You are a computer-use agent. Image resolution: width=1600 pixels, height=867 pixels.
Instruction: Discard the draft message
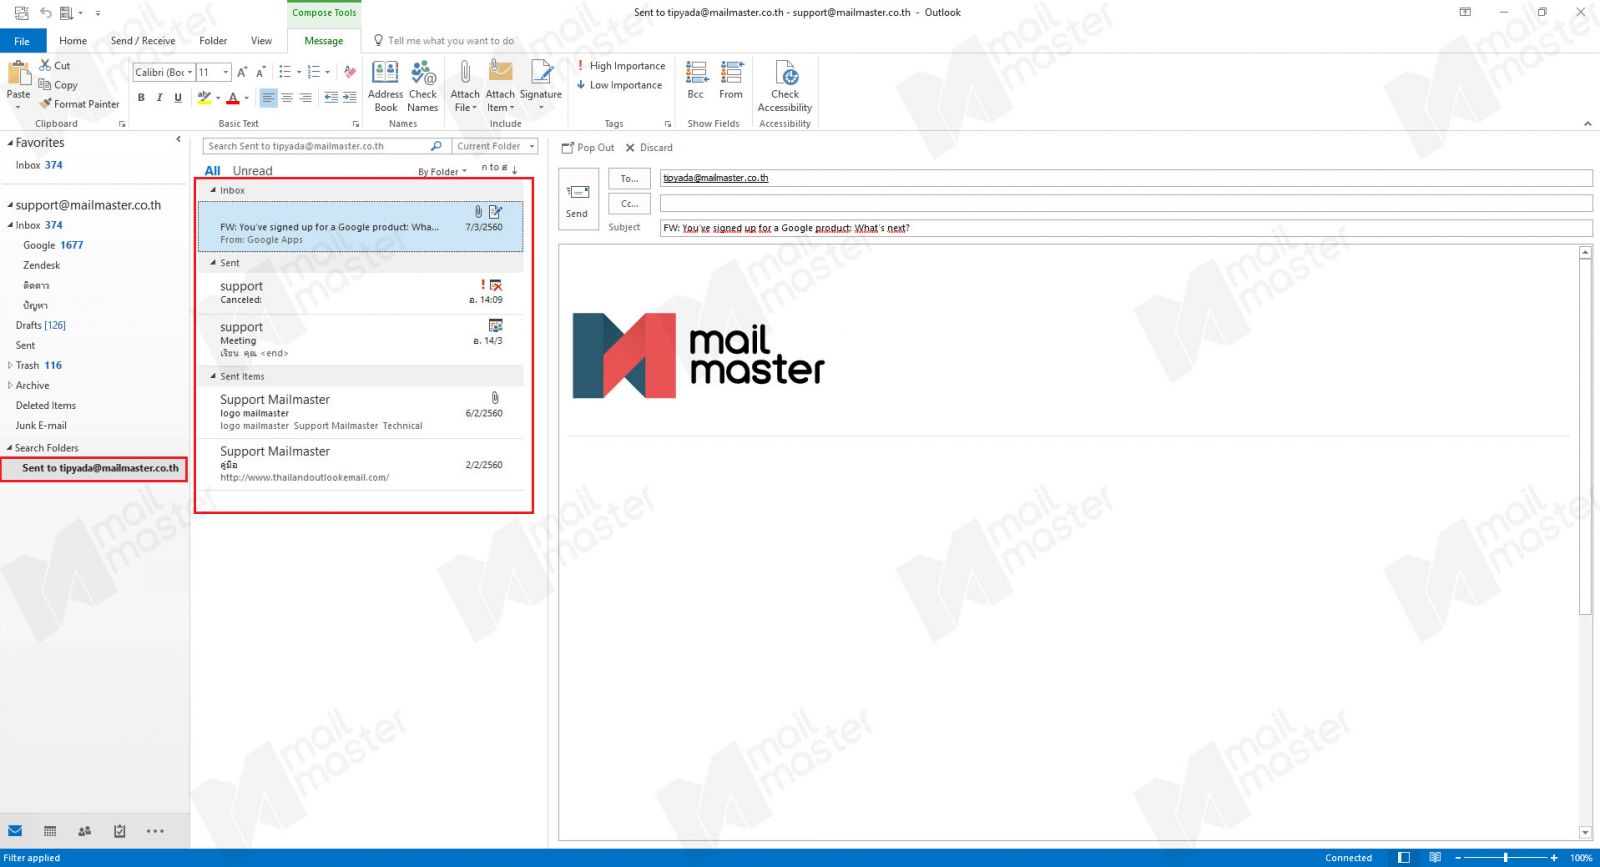point(649,147)
